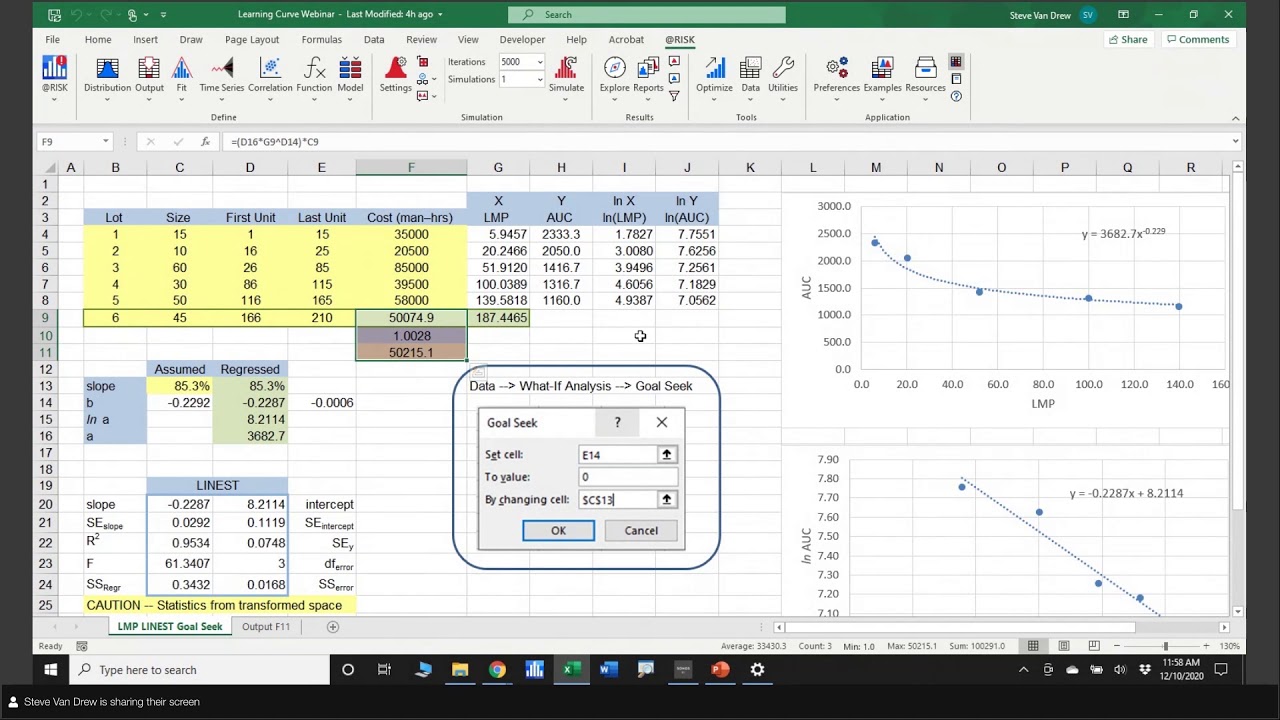Click the range picker for By changing cell
Image resolution: width=1280 pixels, height=720 pixels.
coord(666,499)
